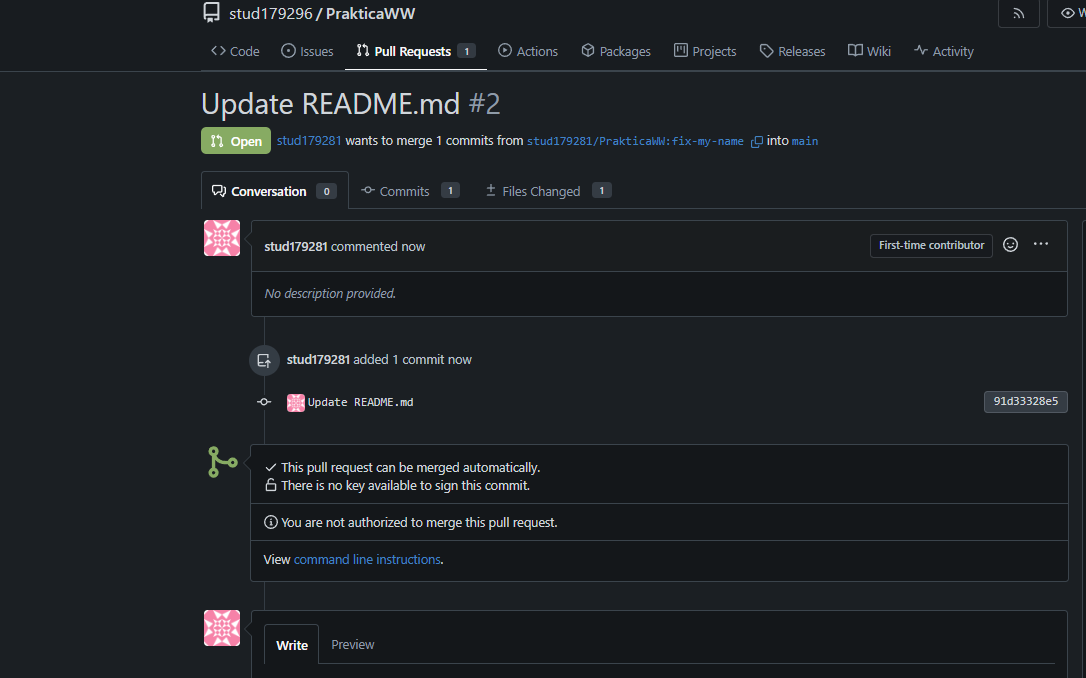This screenshot has width=1086, height=678.
Task: Open commit hash 91d33328e5
Action: [1025, 402]
